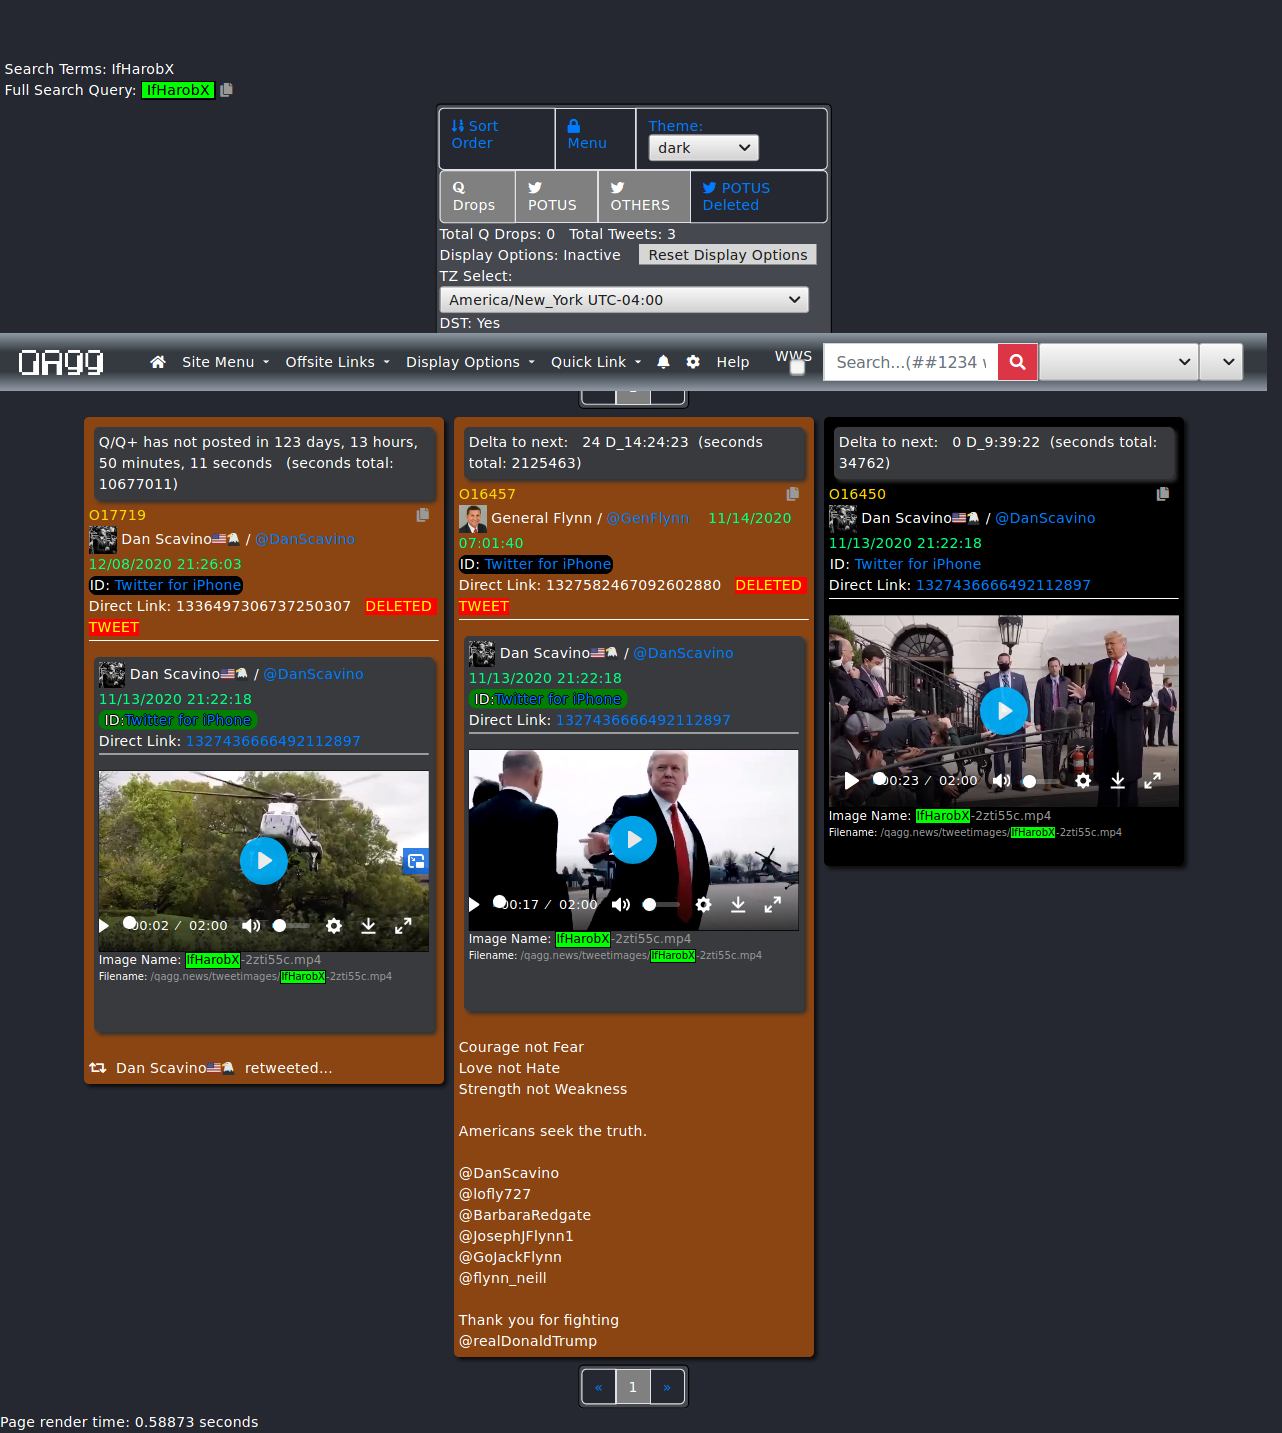Copy post 017719 with clipboard icon

(x=423, y=515)
